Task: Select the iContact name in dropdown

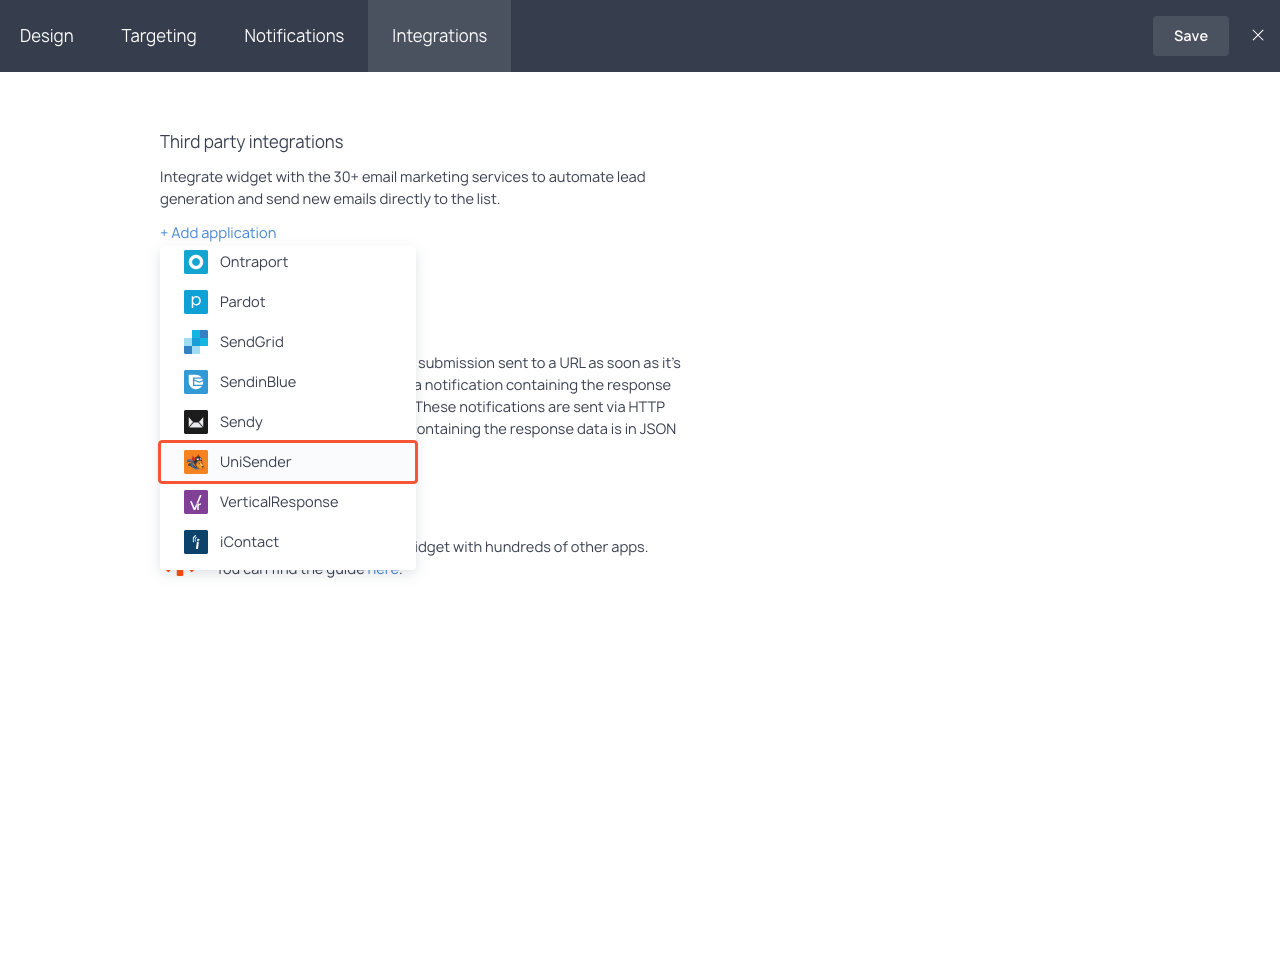Action: pos(249,542)
